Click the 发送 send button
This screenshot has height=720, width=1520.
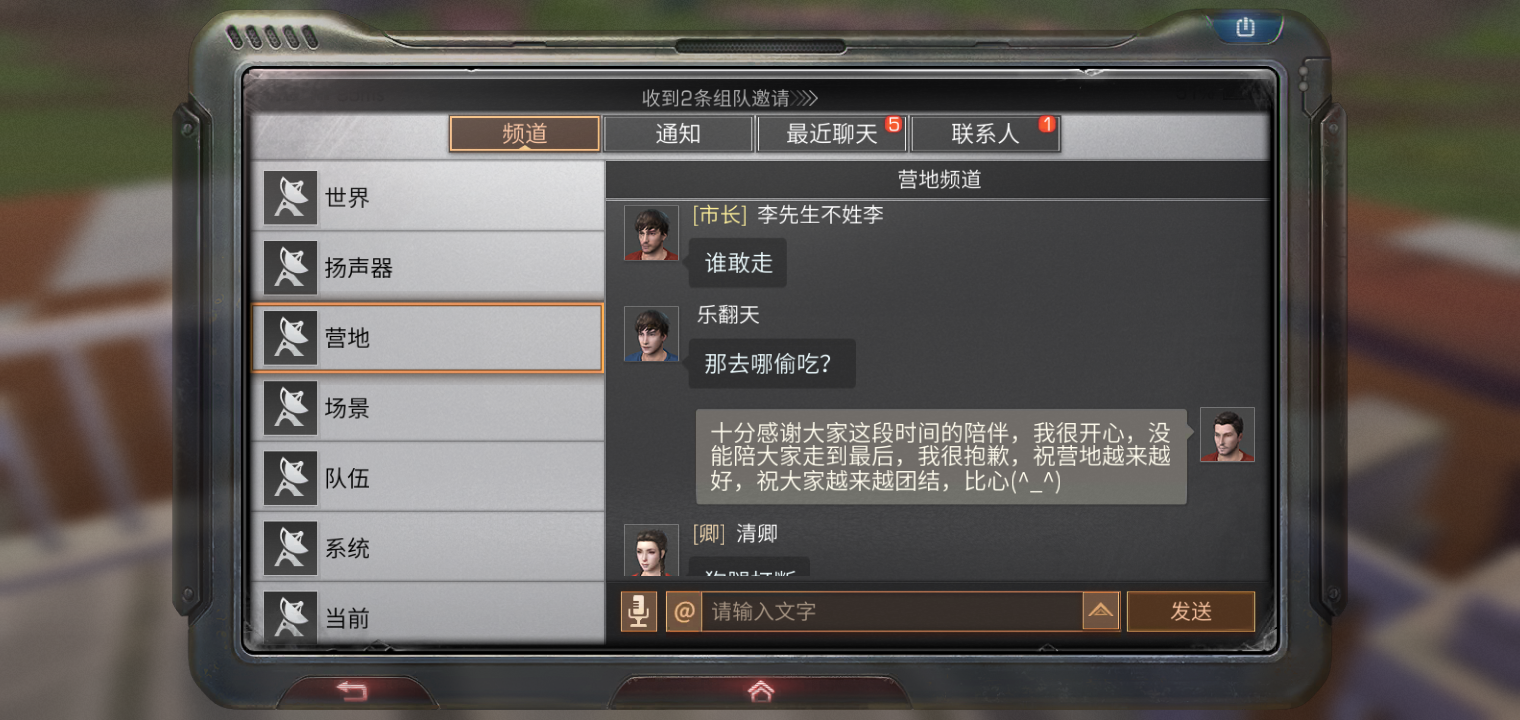(x=1191, y=611)
